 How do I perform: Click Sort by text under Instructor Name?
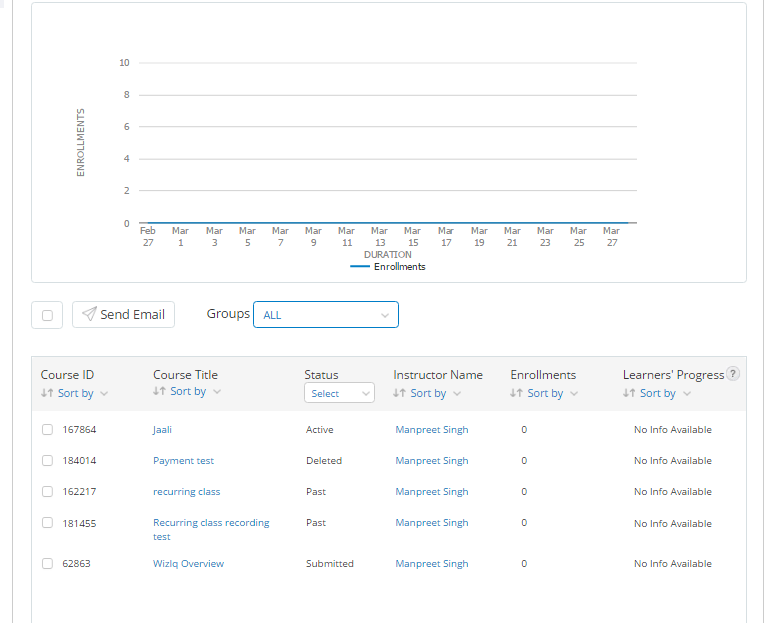428,393
